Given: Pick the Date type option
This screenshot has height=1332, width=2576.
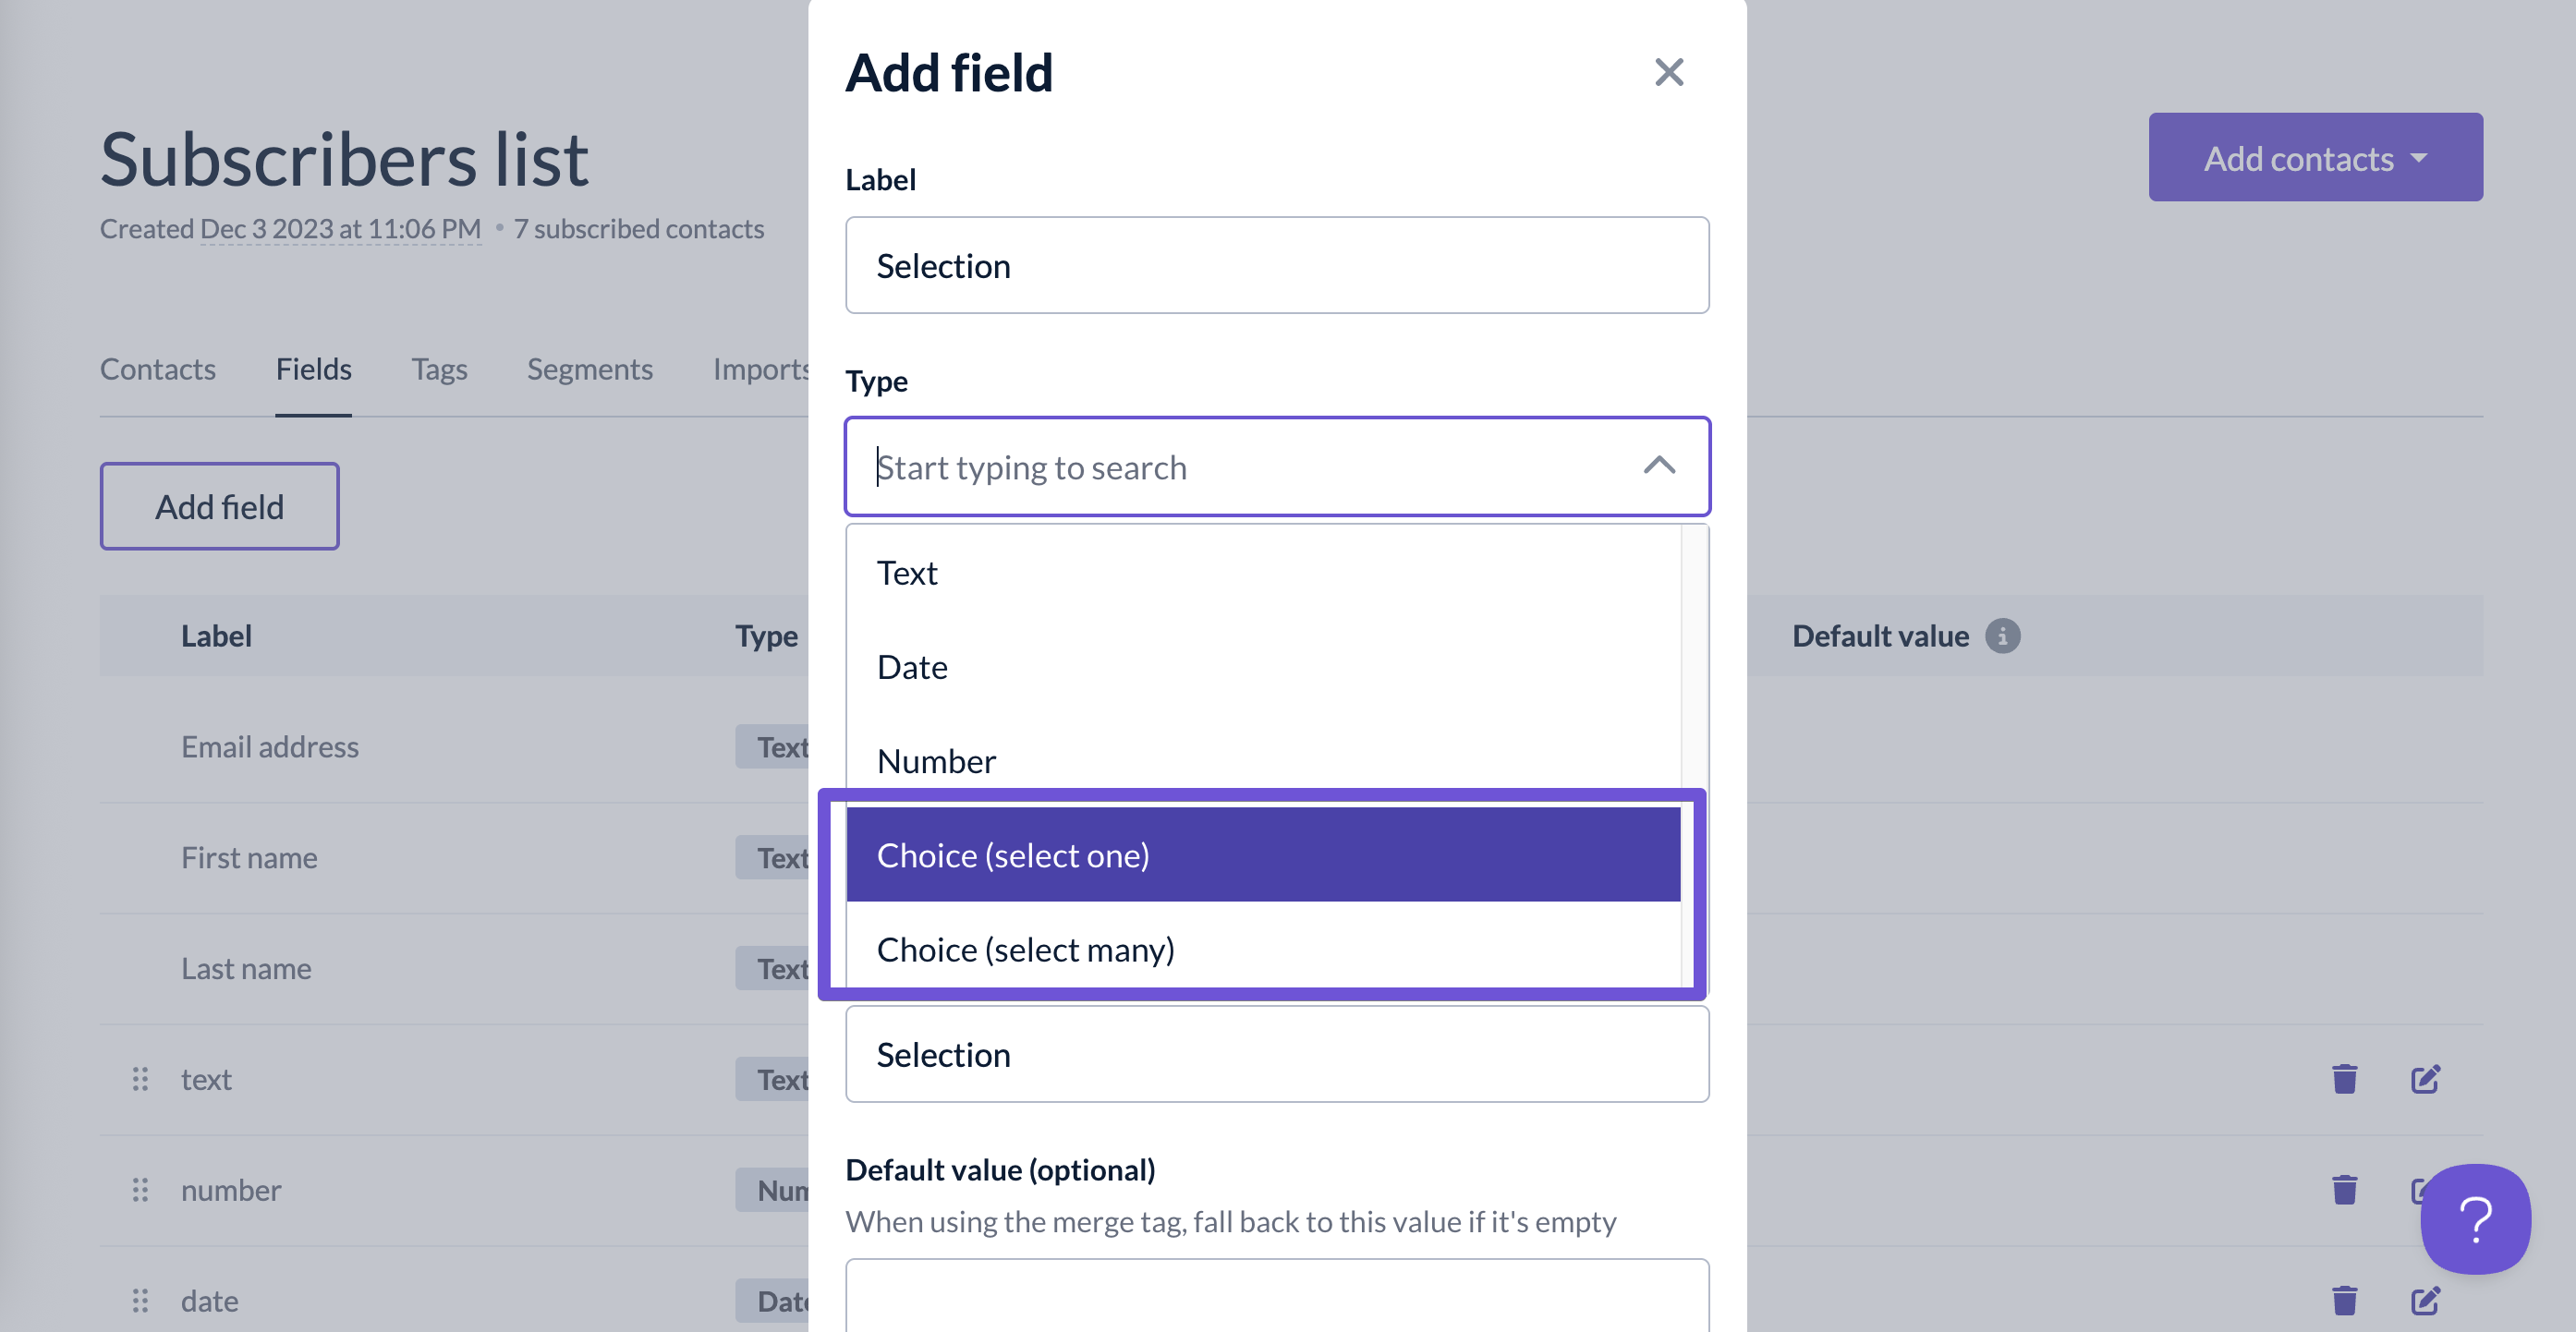Looking at the screenshot, I should (x=1262, y=667).
